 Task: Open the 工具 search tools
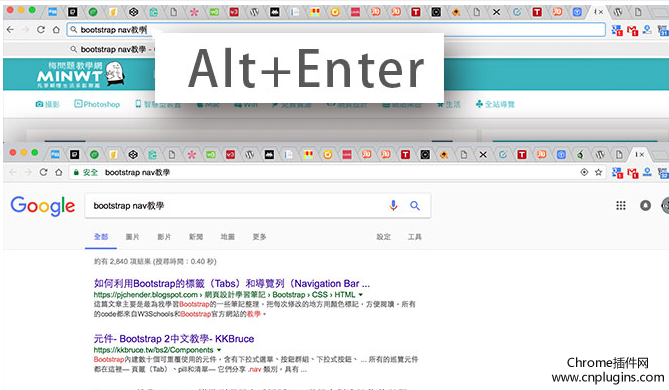pos(415,237)
